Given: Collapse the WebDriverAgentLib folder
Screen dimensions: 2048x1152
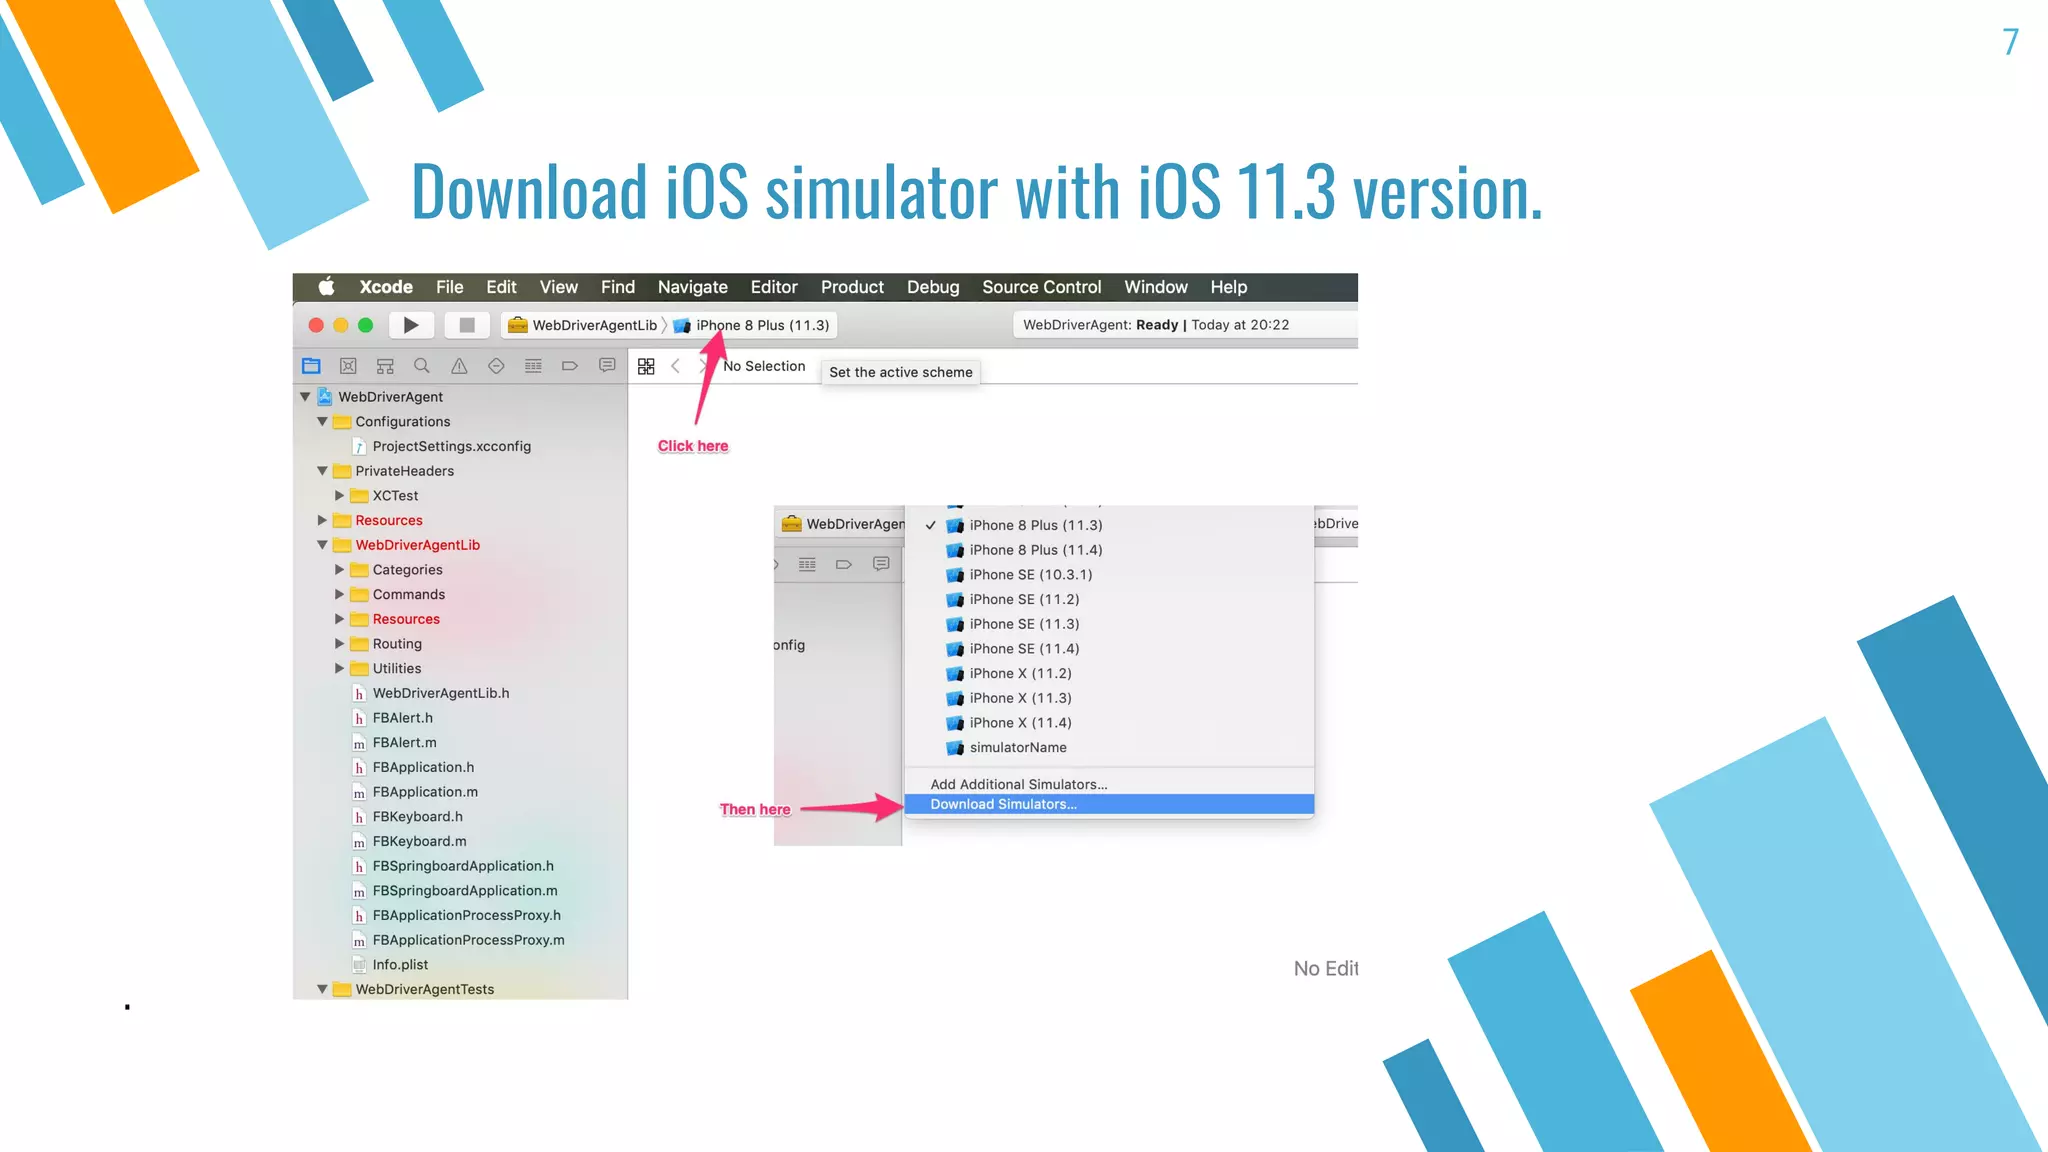Looking at the screenshot, I should 322,545.
